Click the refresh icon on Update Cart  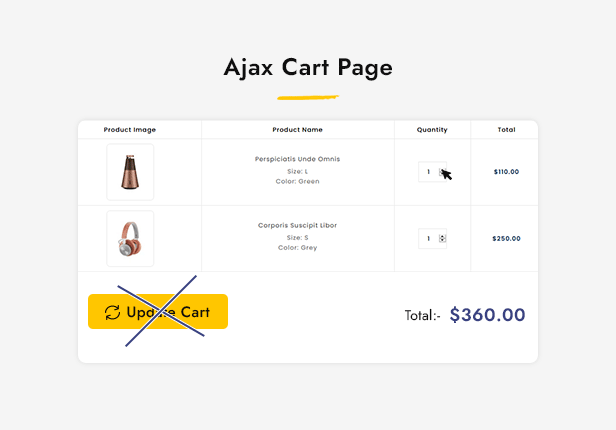click(x=112, y=312)
